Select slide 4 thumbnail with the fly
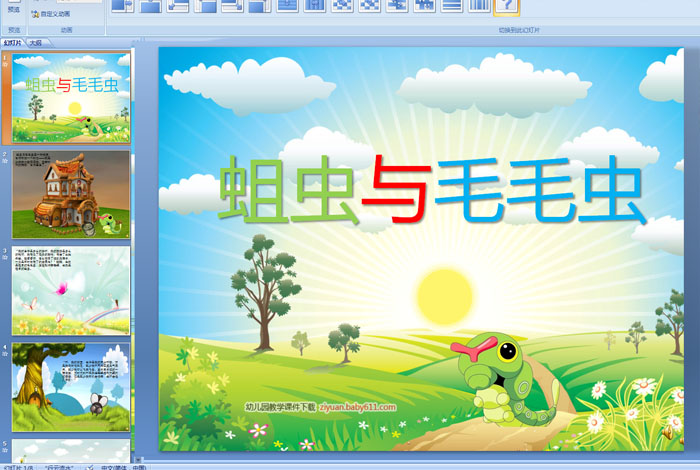Image resolution: width=700 pixels, height=470 pixels. tap(71, 387)
